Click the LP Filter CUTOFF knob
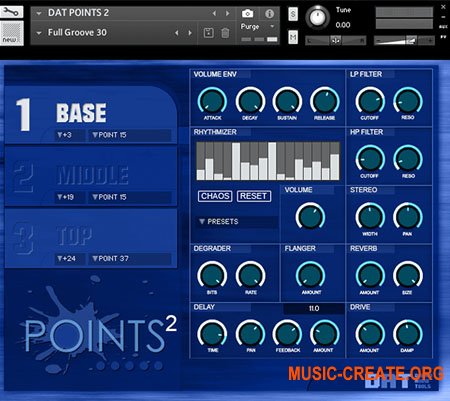This screenshot has height=401, width=450. pyautogui.click(x=370, y=101)
